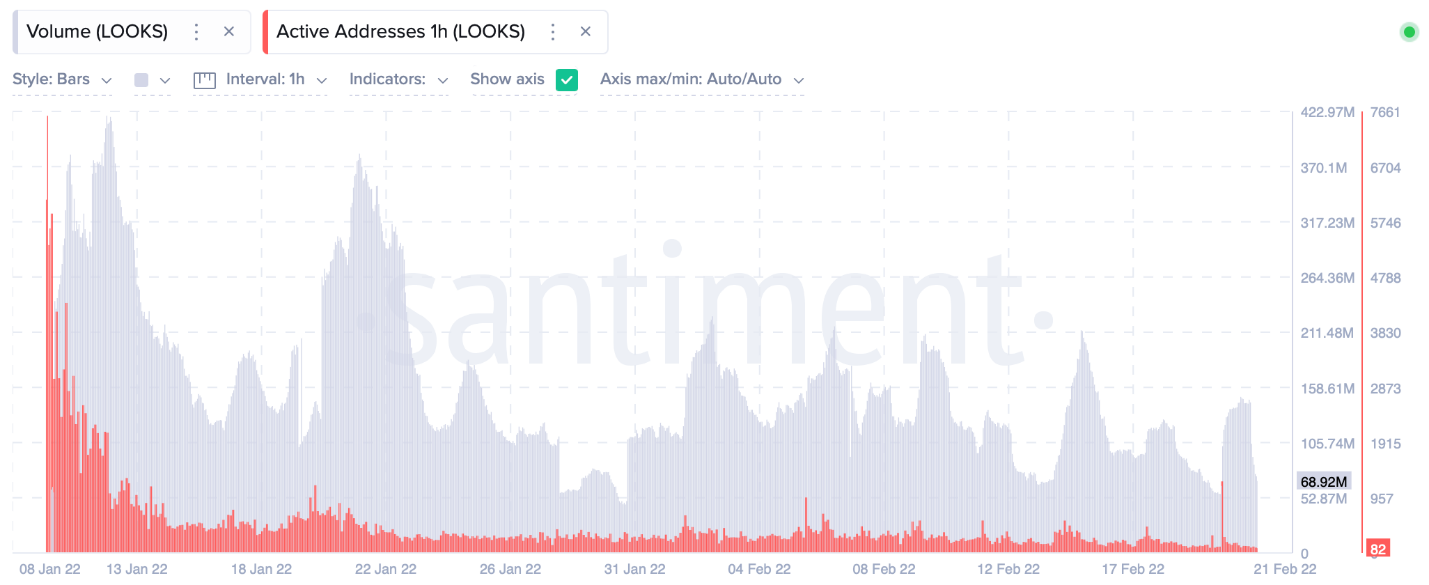Remove the Volume (LOOKS) metric

click(x=229, y=32)
